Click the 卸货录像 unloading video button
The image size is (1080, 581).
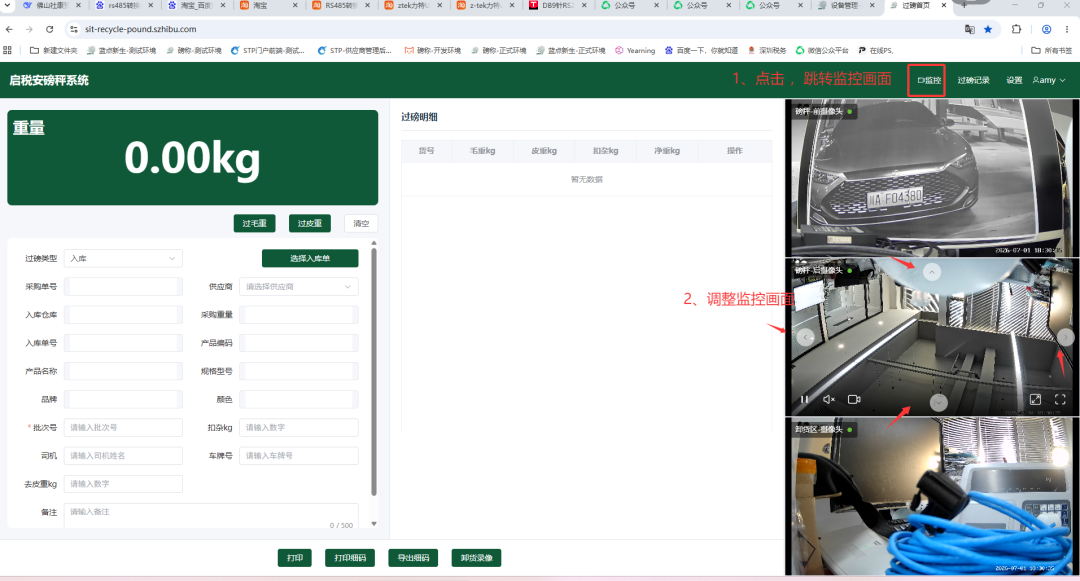(477, 558)
